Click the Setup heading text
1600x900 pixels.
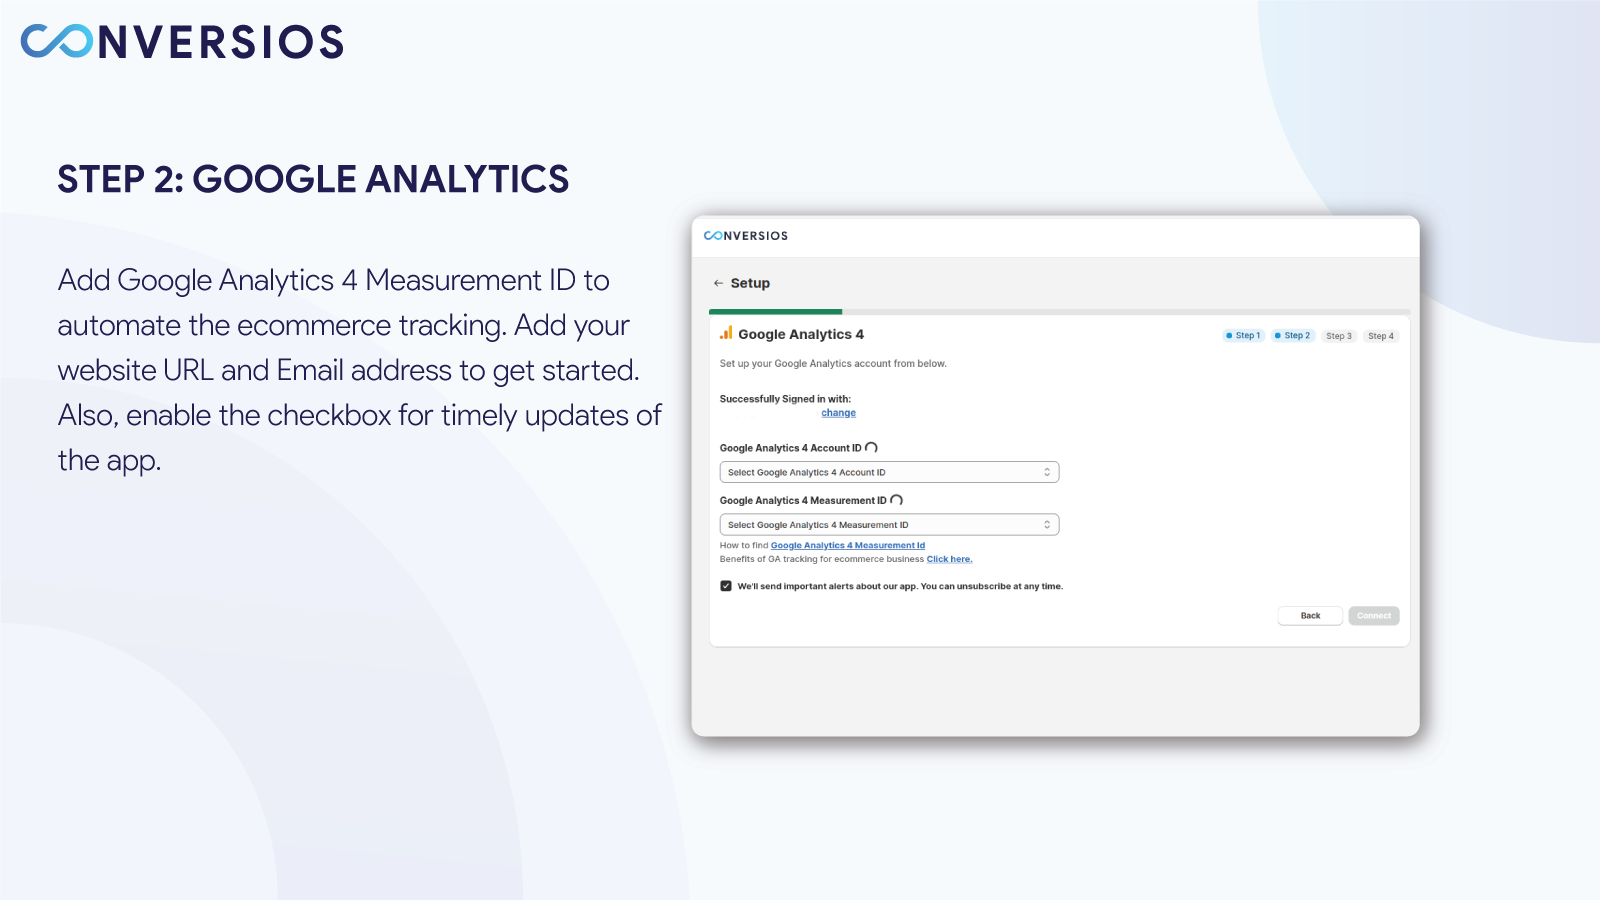(750, 283)
